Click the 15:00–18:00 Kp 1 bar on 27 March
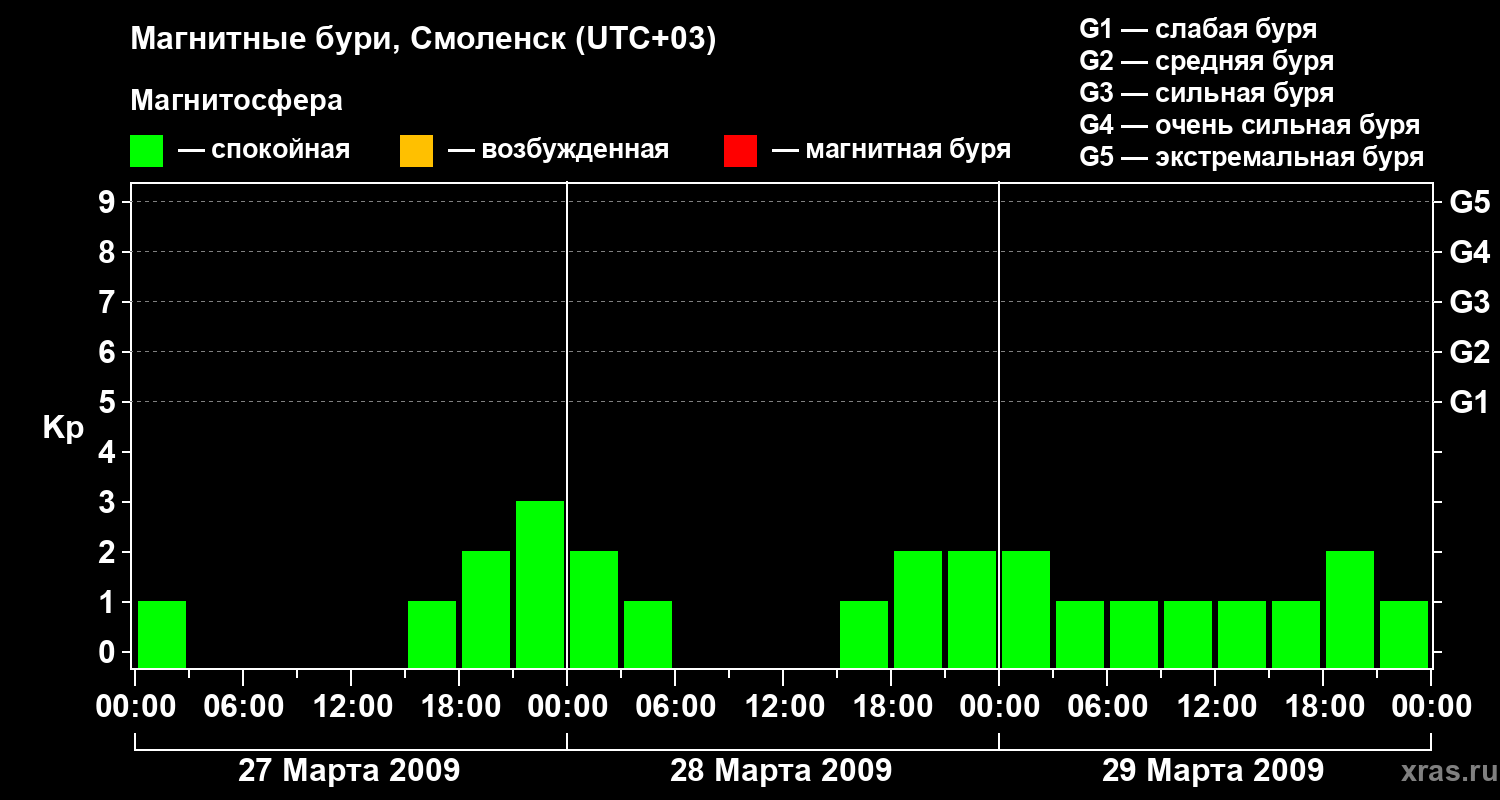 432,634
